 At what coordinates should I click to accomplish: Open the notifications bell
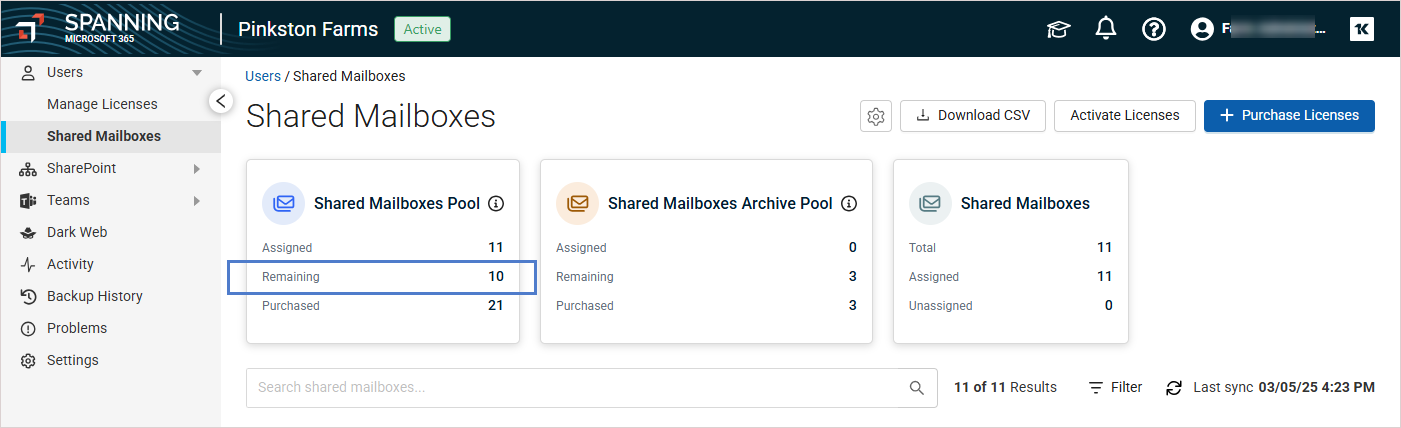point(1105,29)
